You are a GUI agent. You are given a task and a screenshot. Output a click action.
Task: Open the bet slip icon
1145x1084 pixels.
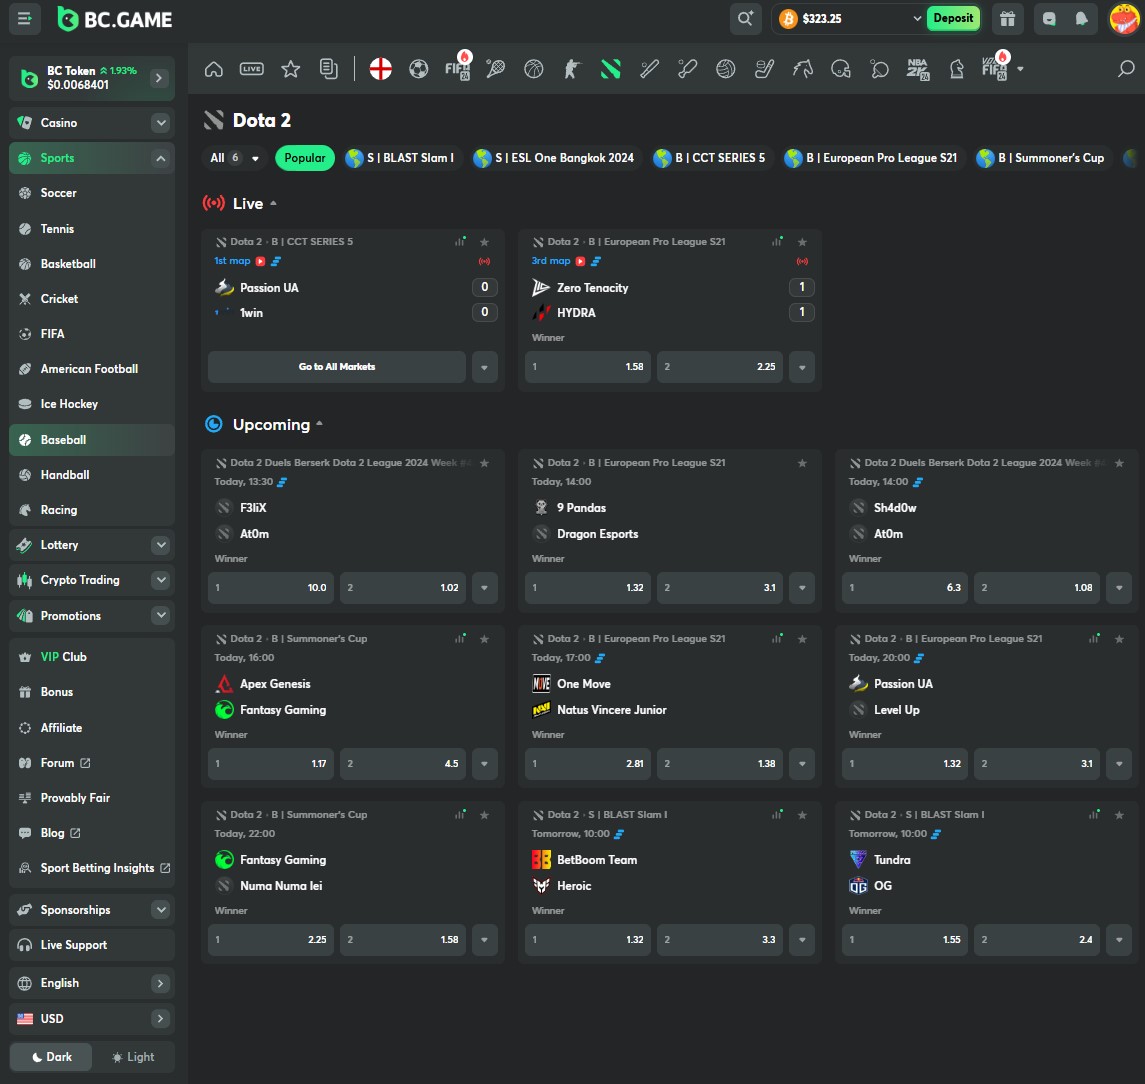pos(329,69)
